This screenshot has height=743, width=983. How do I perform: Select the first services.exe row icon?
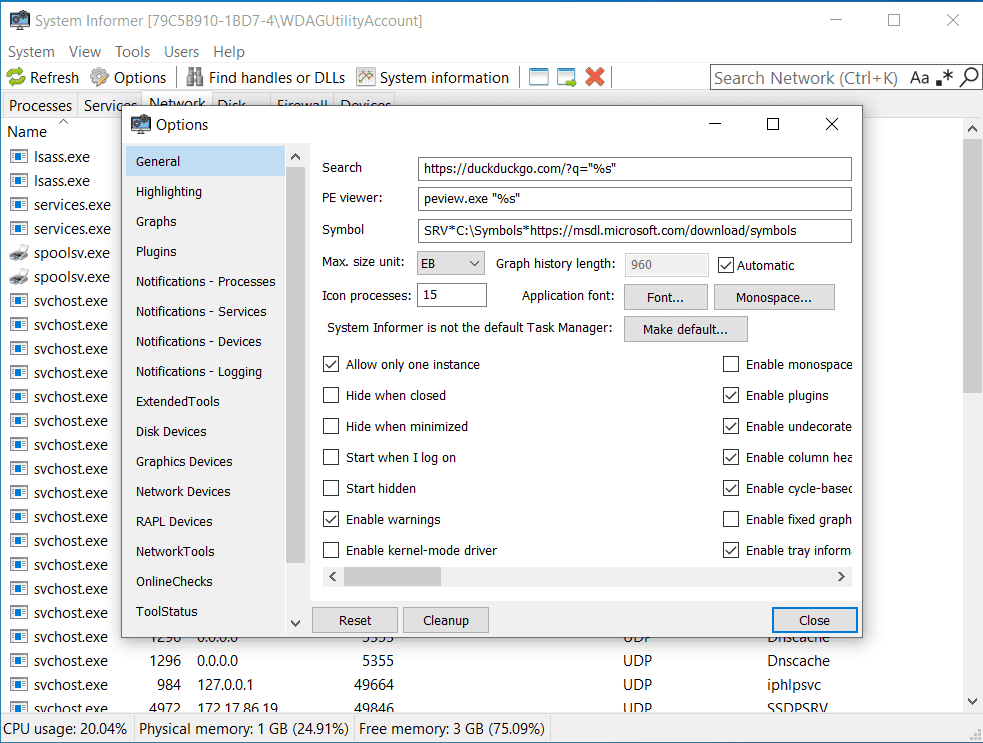tap(19, 204)
